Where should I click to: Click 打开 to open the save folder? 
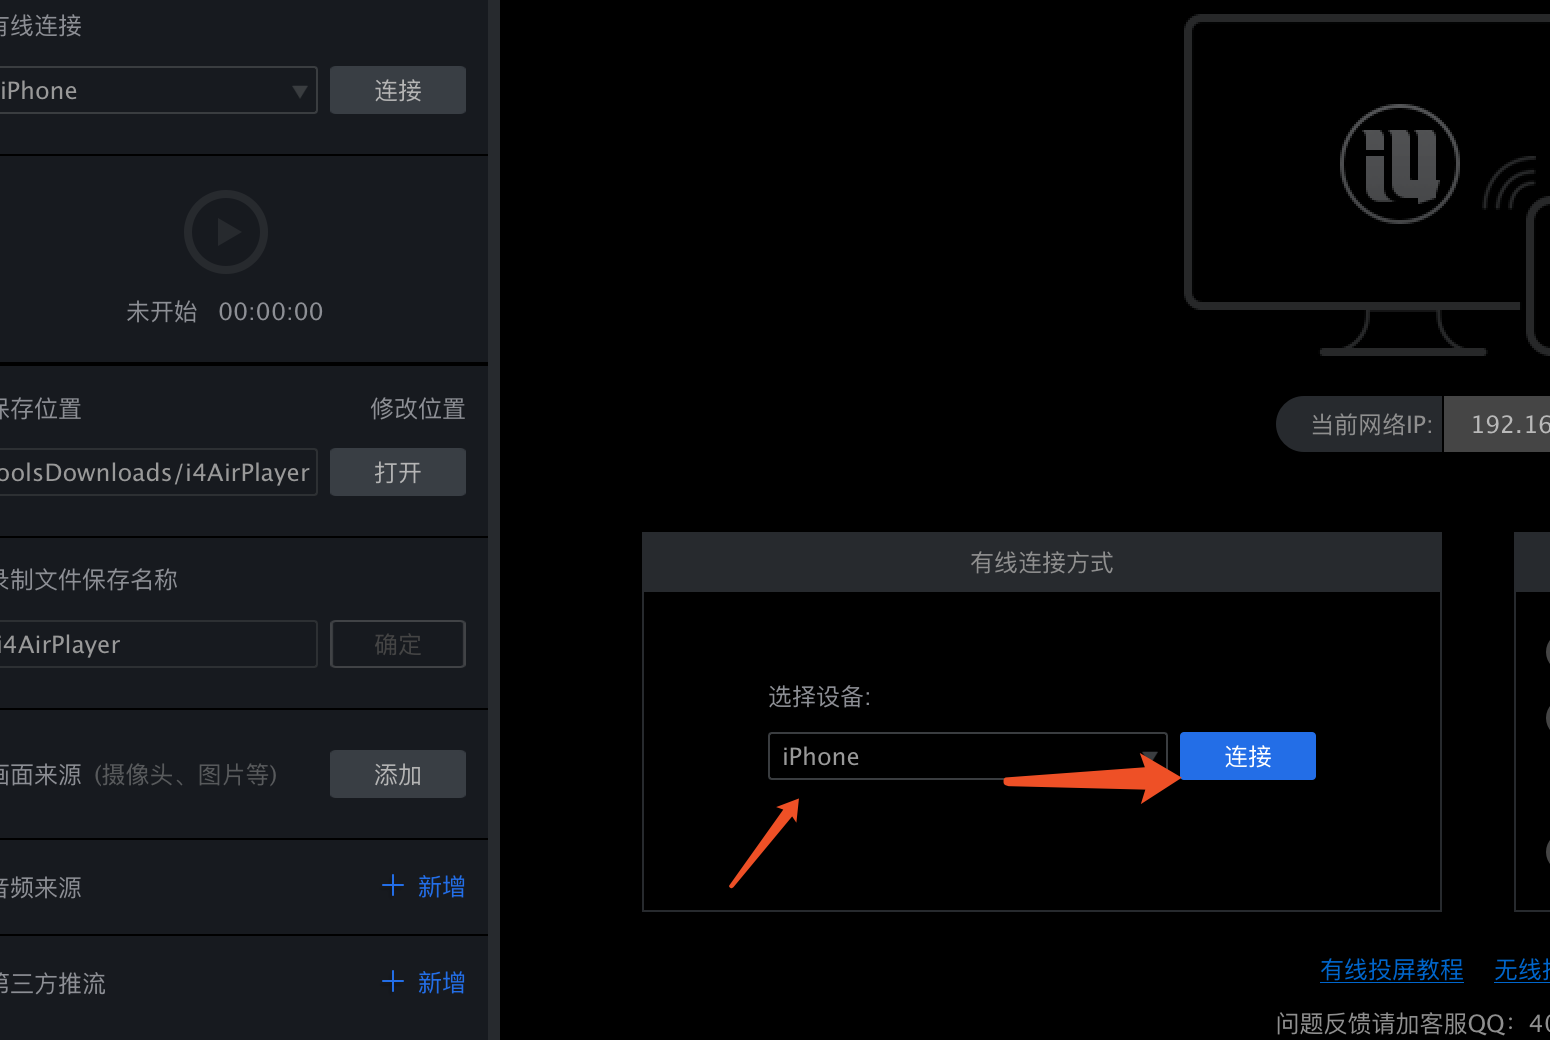click(x=397, y=471)
